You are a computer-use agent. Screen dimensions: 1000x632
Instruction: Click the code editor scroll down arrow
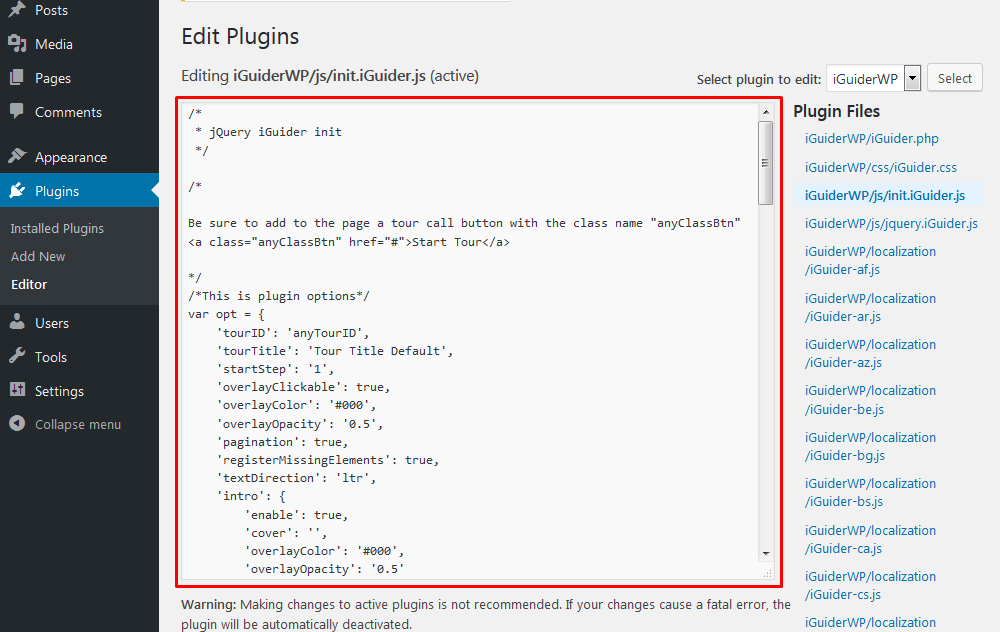pos(766,553)
